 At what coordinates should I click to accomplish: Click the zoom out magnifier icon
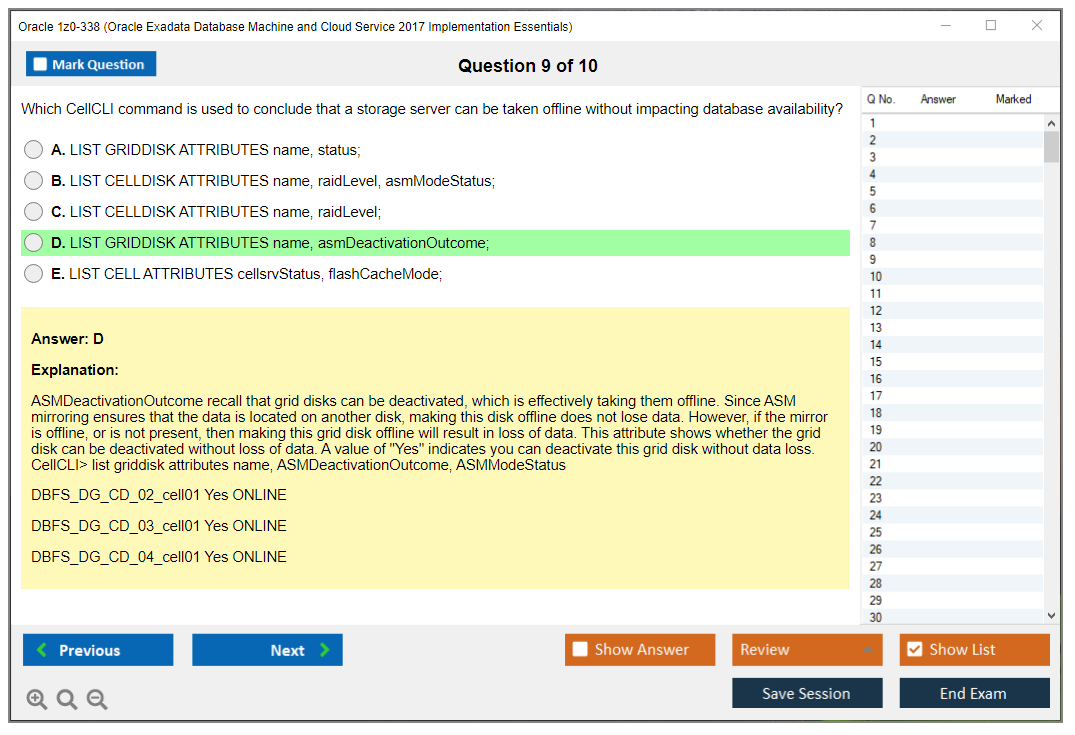(97, 700)
